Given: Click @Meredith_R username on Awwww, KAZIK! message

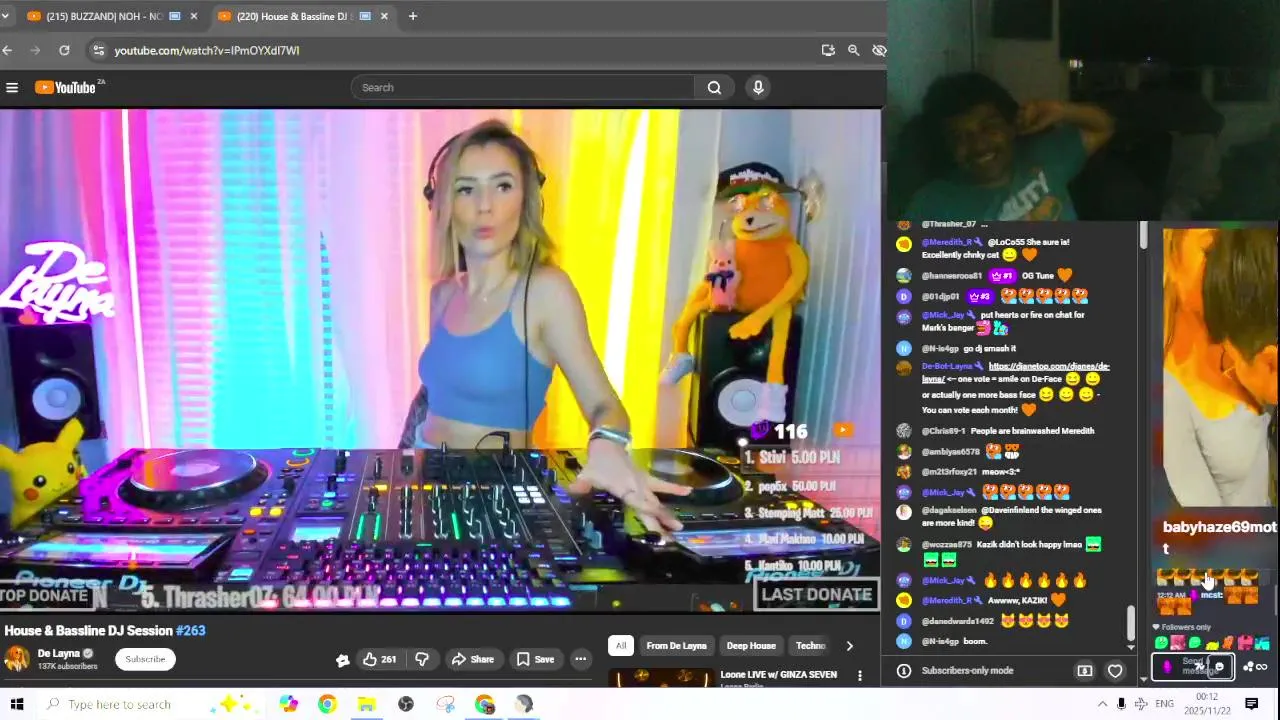Looking at the screenshot, I should coord(946,601).
